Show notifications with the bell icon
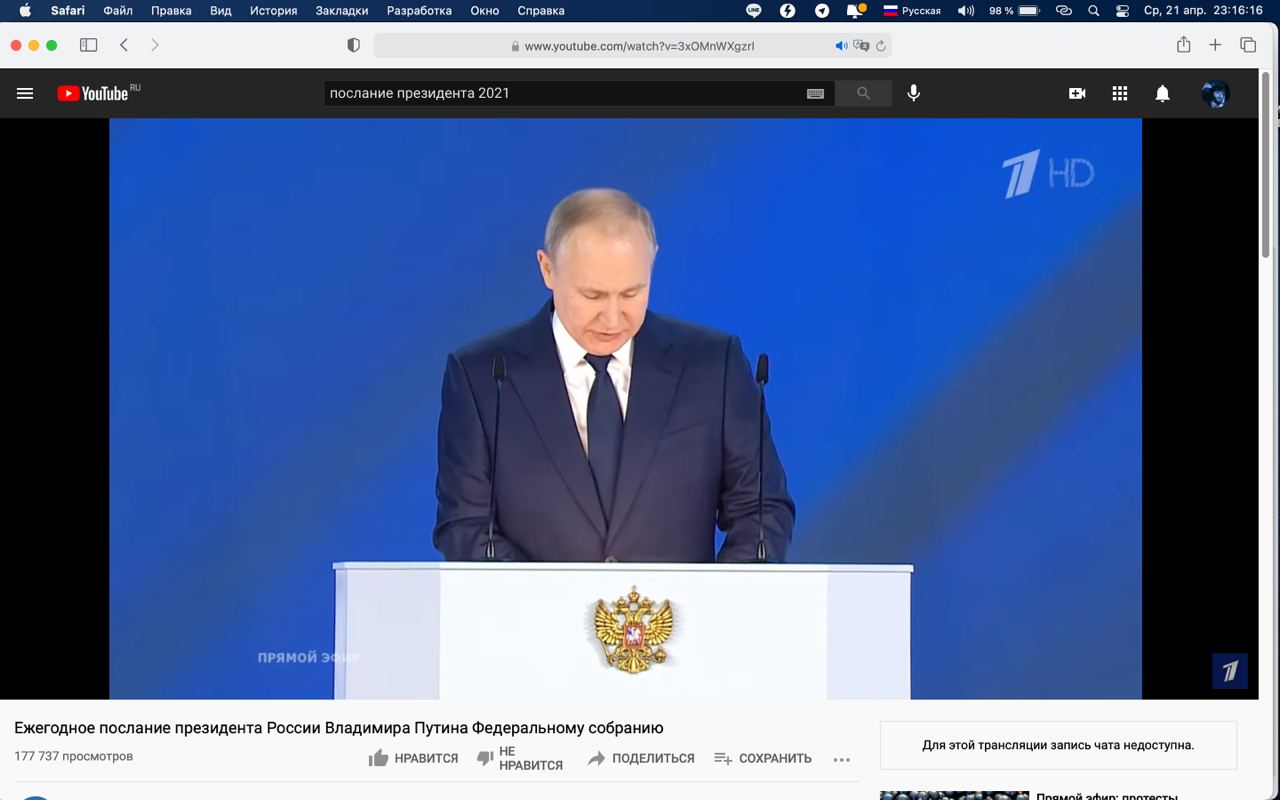1280x800 pixels. click(x=1162, y=93)
